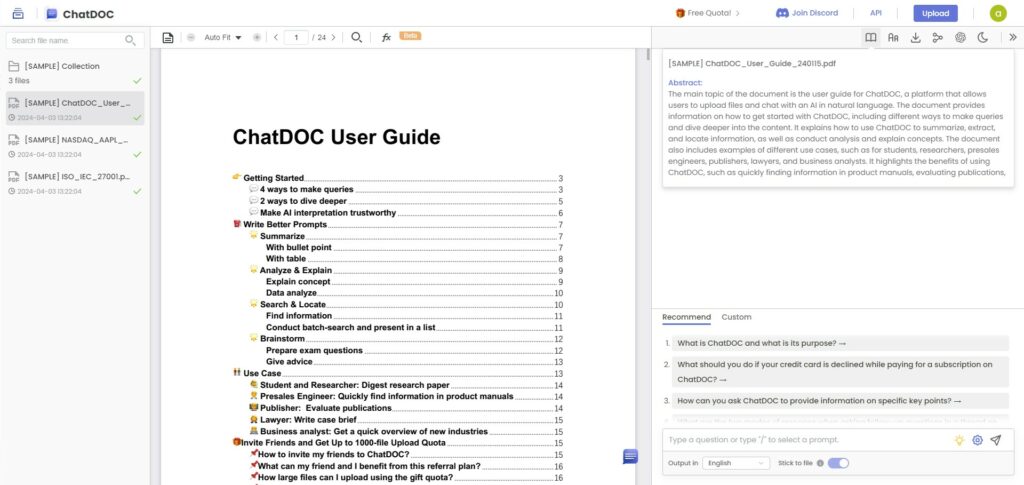The width and height of the screenshot is (1024, 485).
Task: Go to next page arrow
Action: (x=334, y=38)
